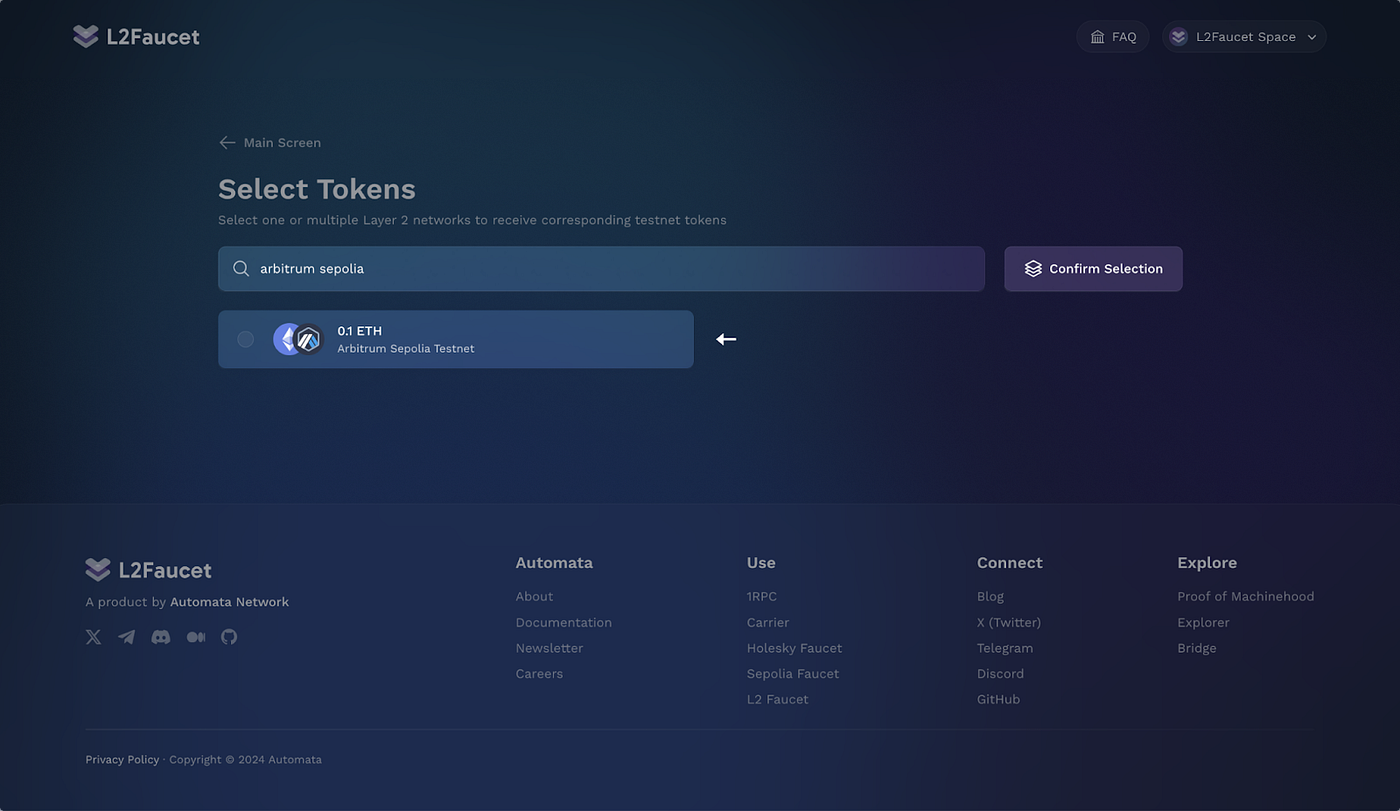Open the Telegram icon in footer
Screen dimensions: 1400x811
[x=127, y=637]
